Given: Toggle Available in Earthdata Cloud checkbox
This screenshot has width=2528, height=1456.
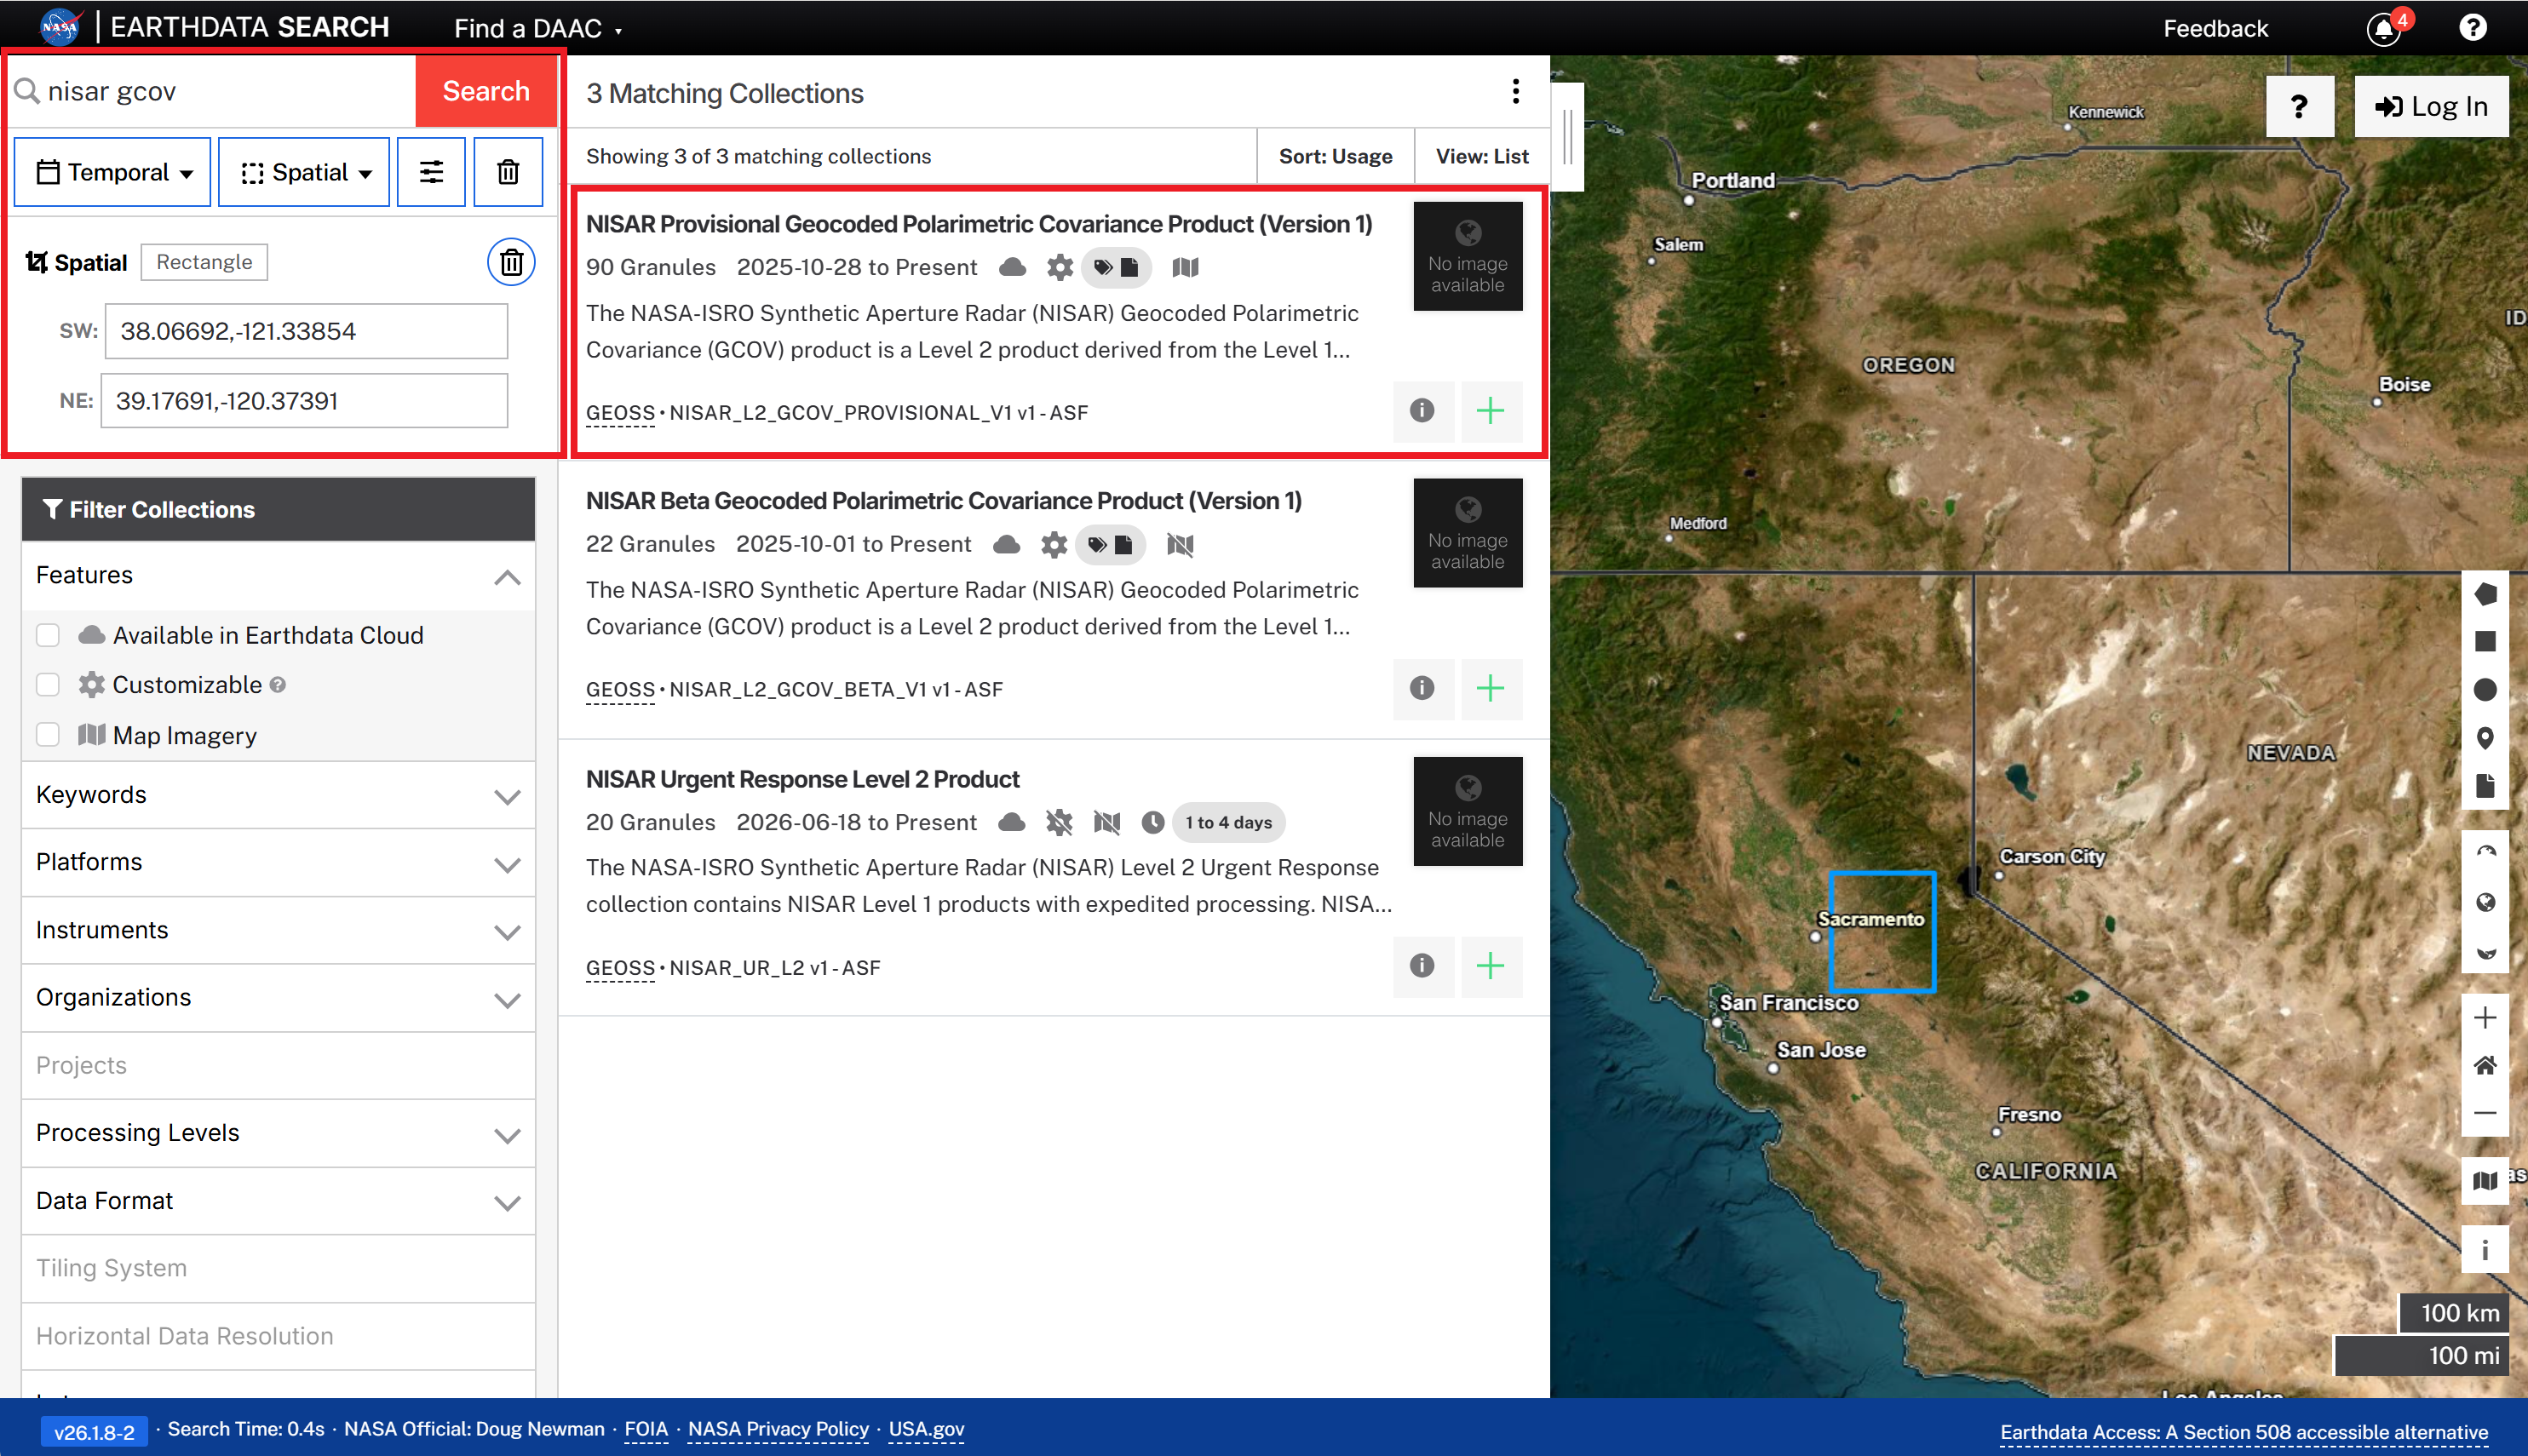Looking at the screenshot, I should click(48, 635).
